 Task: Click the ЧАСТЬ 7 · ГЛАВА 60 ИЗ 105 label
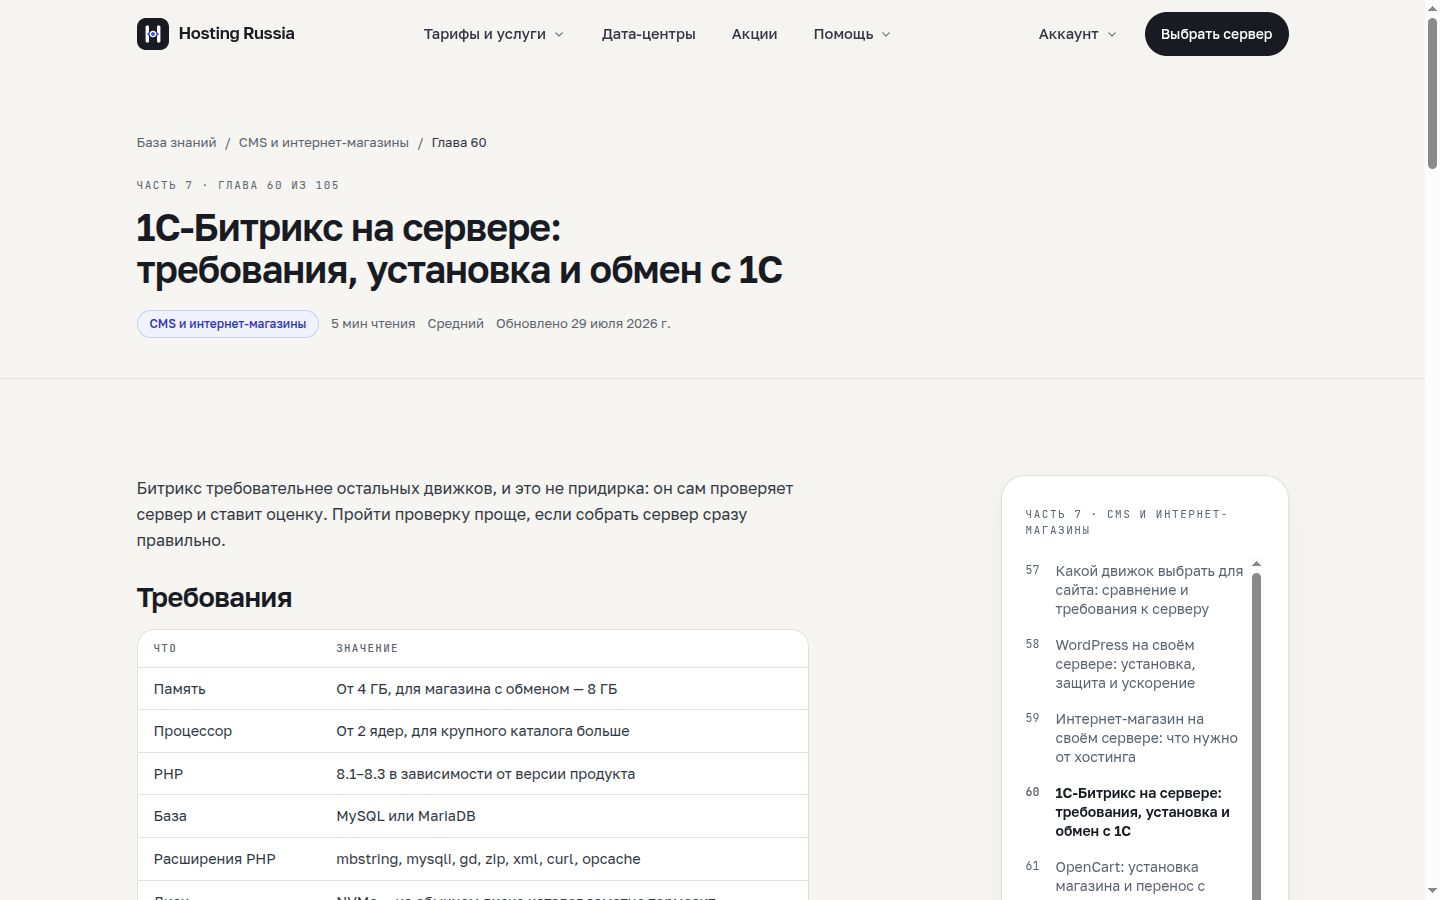coord(238,185)
